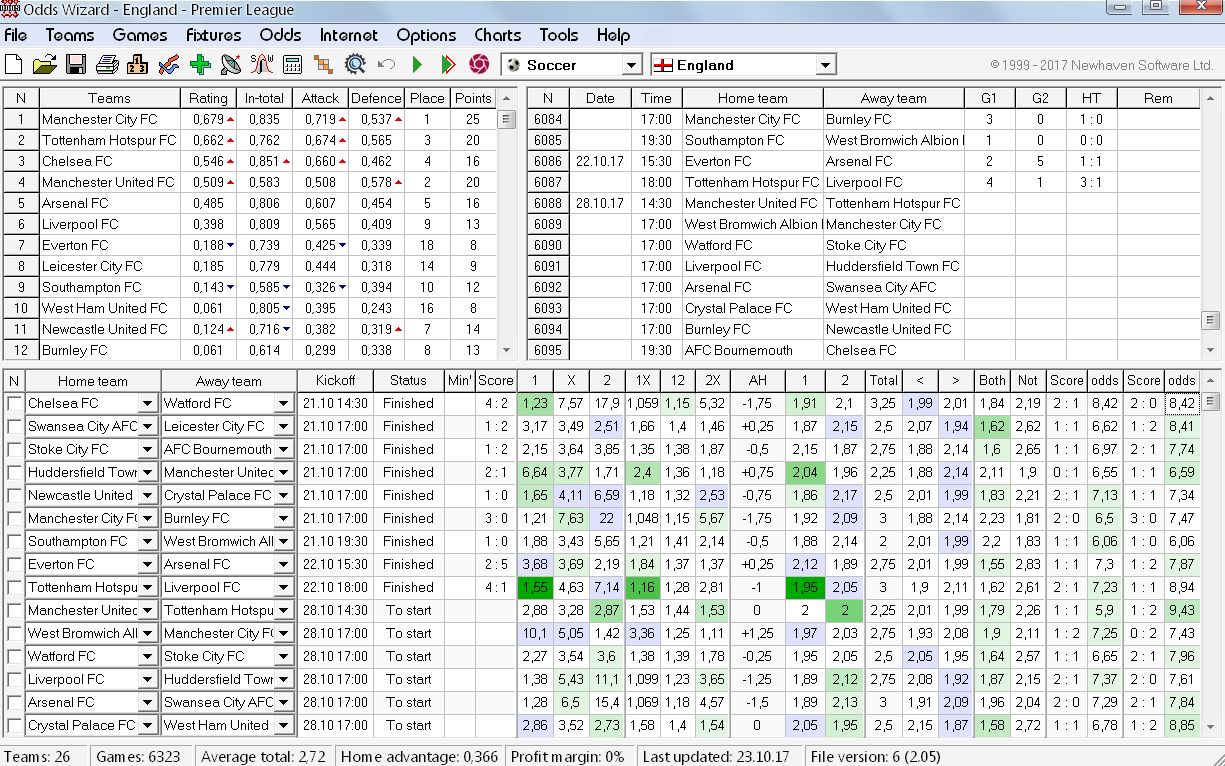Click the gear magnifier search icon
Screen dimensions: 1225x766
coord(355,65)
